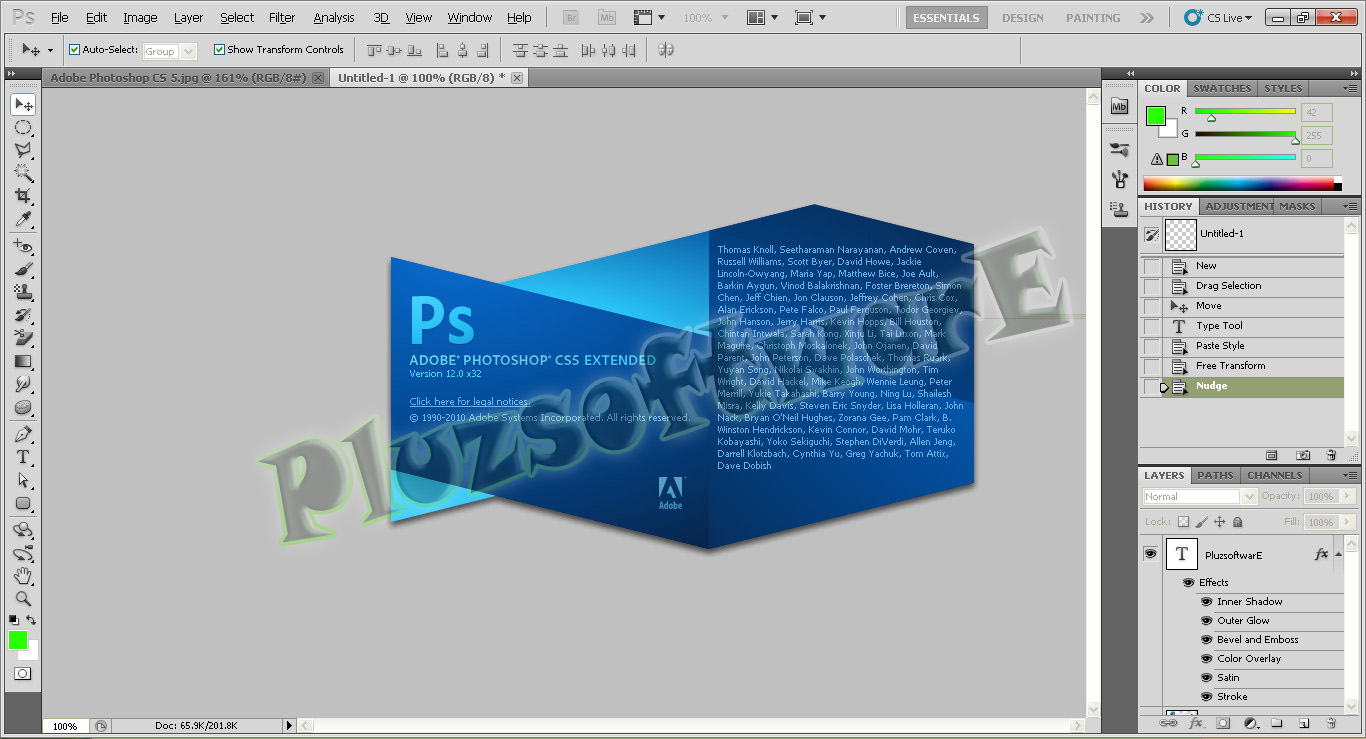Screen dimensions: 1366x739
Task: Select the Hand tool
Action: [x=23, y=576]
